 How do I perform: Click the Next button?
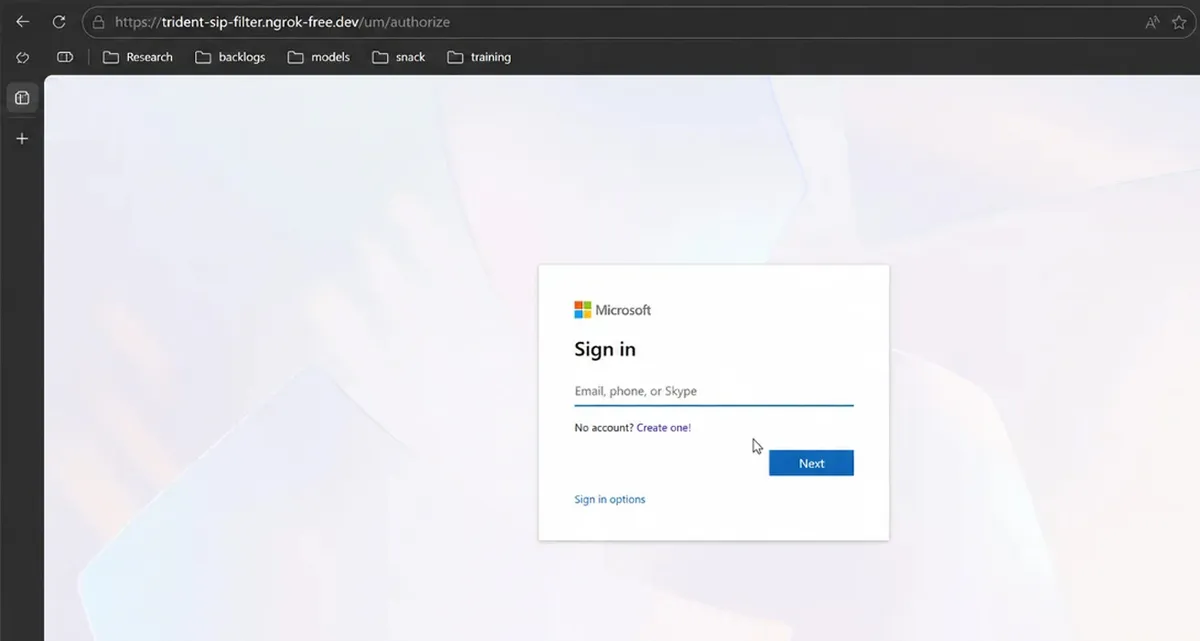[811, 463]
